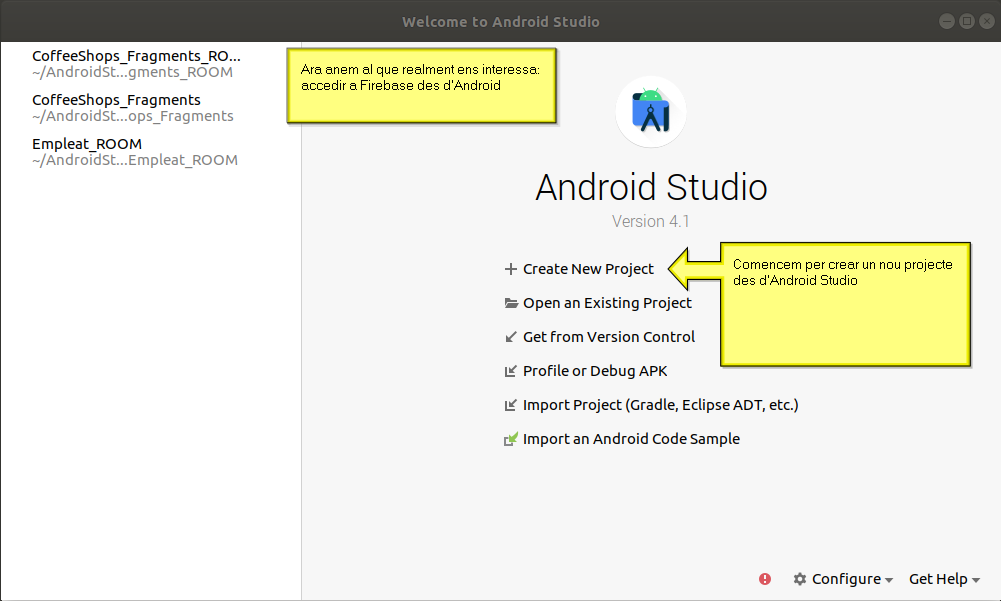The width and height of the screenshot is (1001, 601).
Task: Open recent project Empleat_ROOM
Action: 87,144
